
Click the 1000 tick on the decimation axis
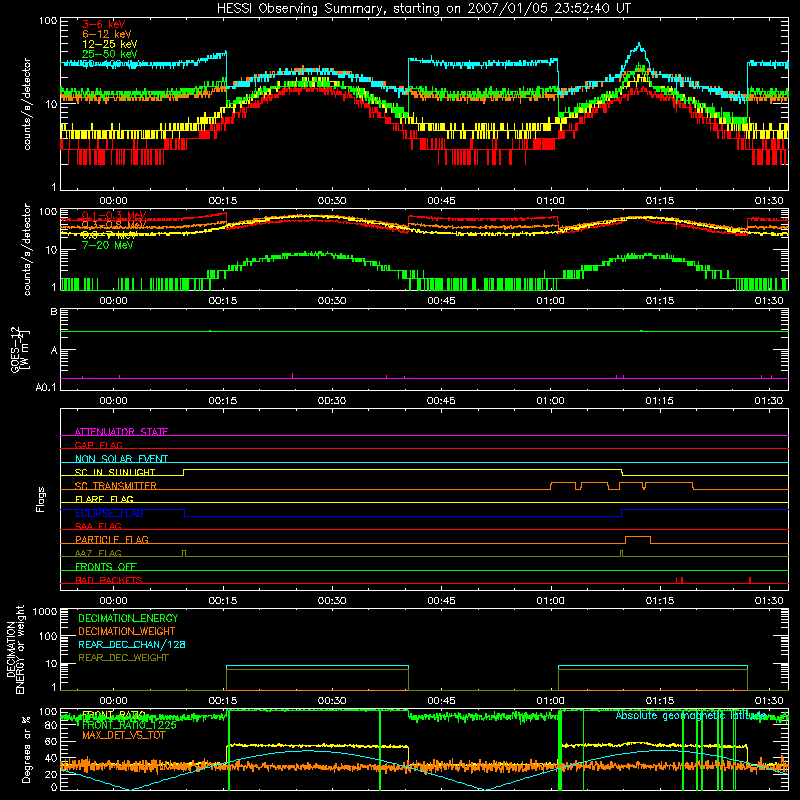(x=45, y=612)
